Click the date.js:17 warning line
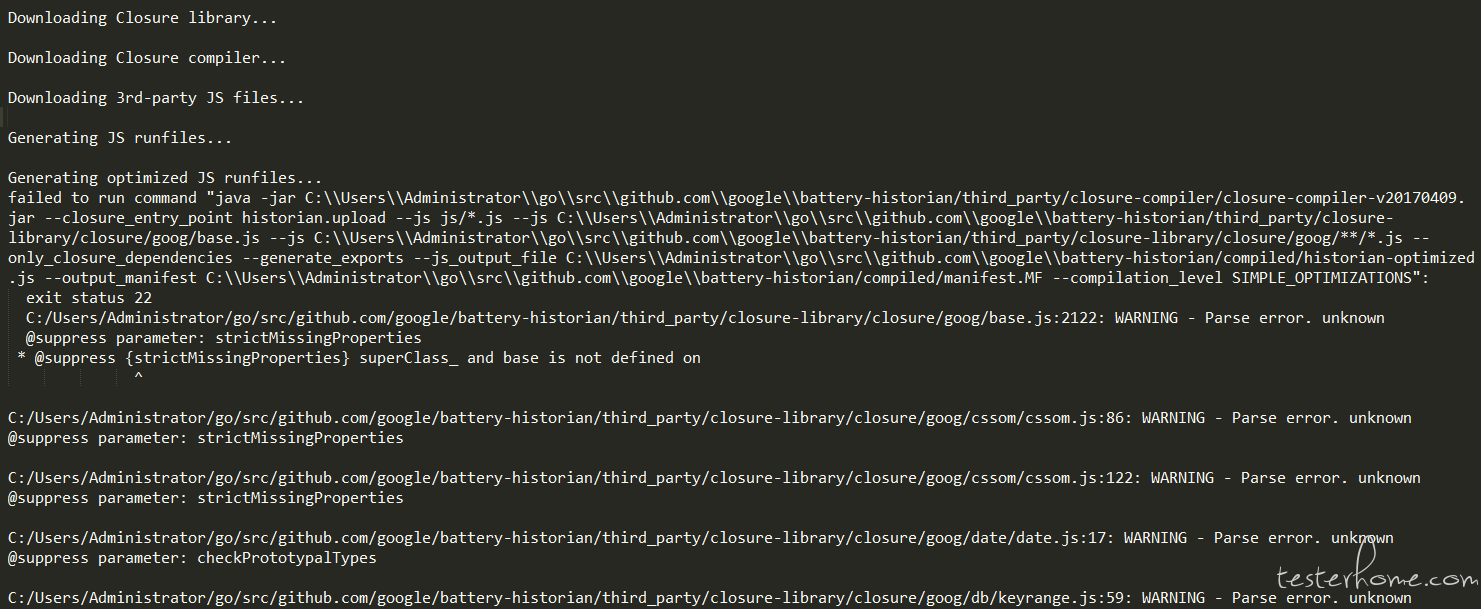The width and height of the screenshot is (1481, 609). click(x=700, y=538)
